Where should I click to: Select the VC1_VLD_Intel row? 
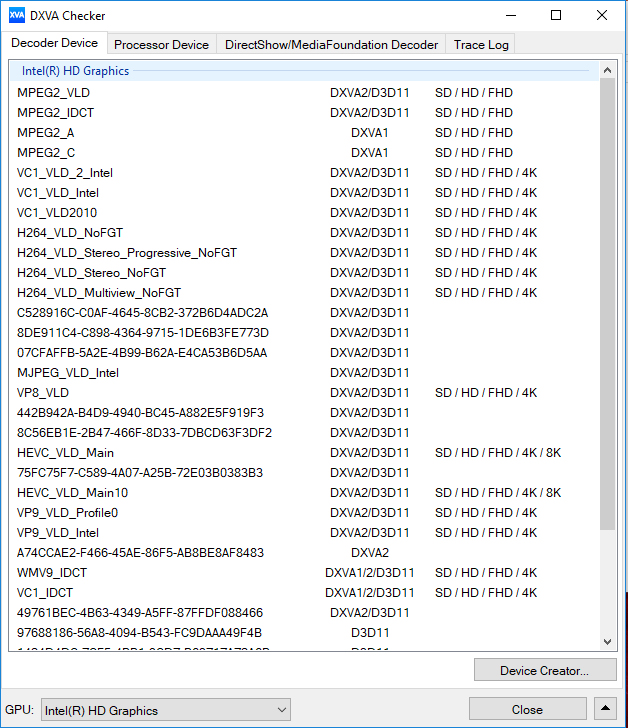[x=304, y=193]
